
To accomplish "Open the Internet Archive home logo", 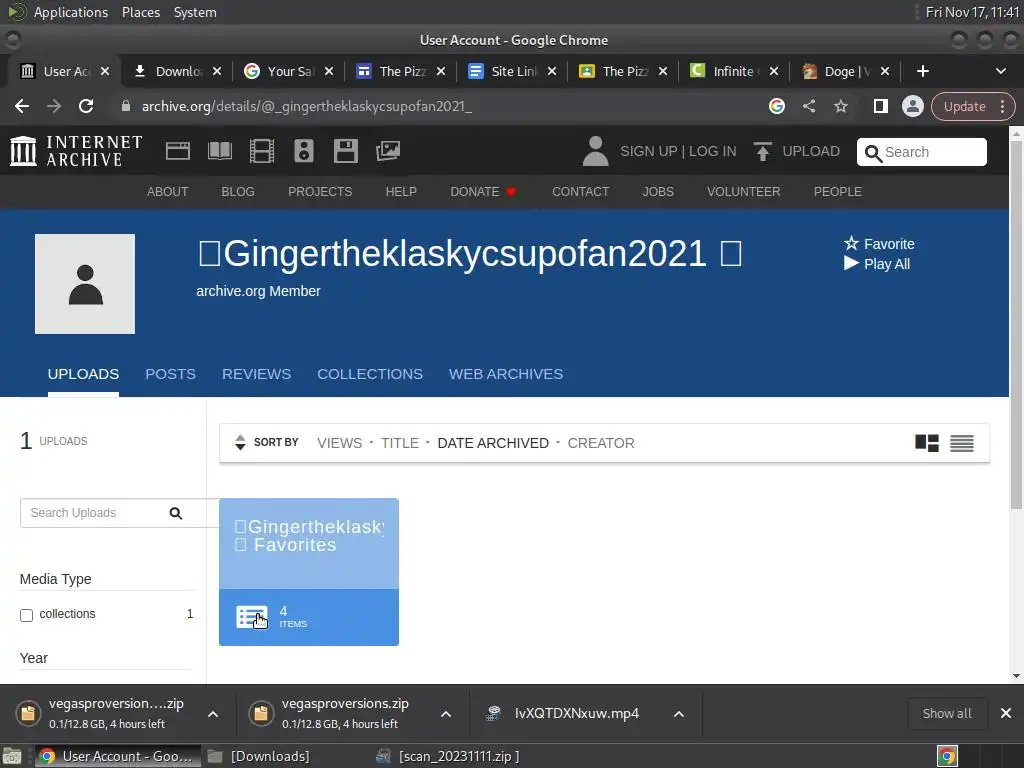I will [x=76, y=151].
